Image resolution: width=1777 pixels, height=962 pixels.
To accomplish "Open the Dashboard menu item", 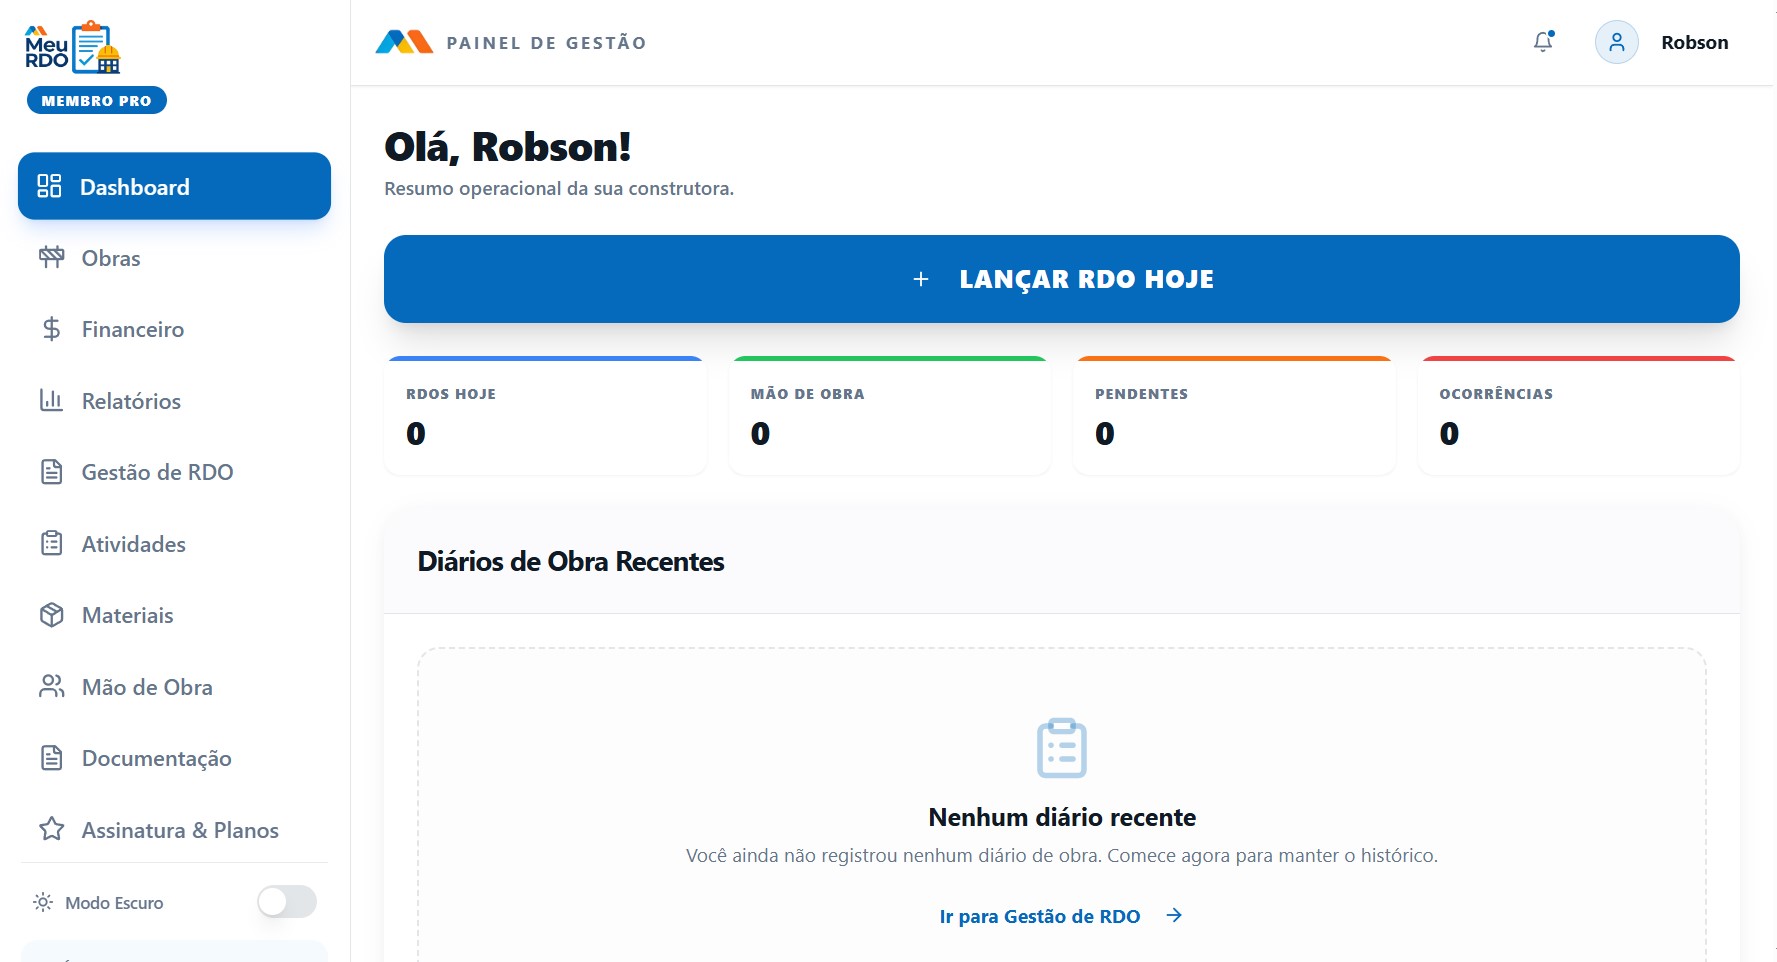I will tap(174, 187).
